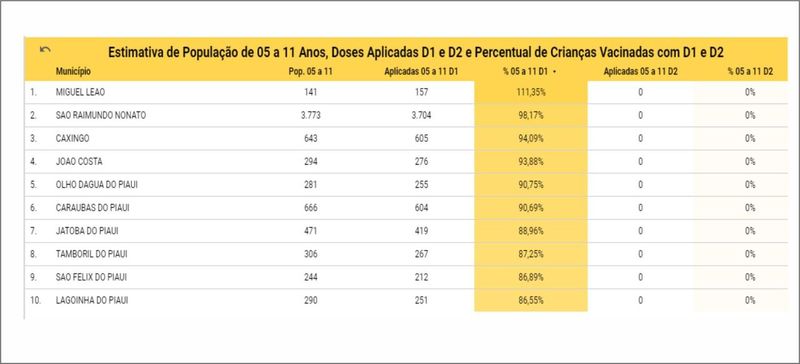Sort by Pop. 05 a 11 column header

[310, 72]
